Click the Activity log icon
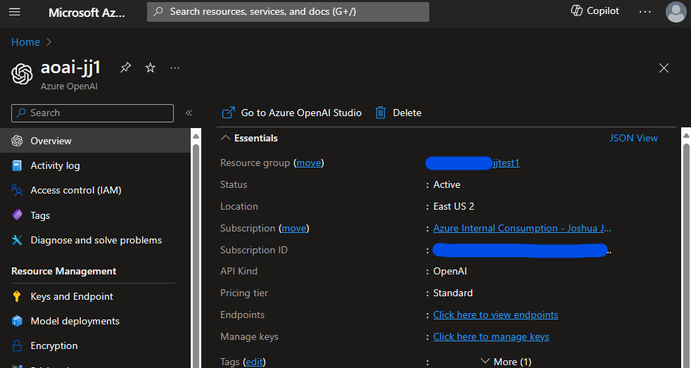Image resolution: width=691 pixels, height=368 pixels. [17, 166]
